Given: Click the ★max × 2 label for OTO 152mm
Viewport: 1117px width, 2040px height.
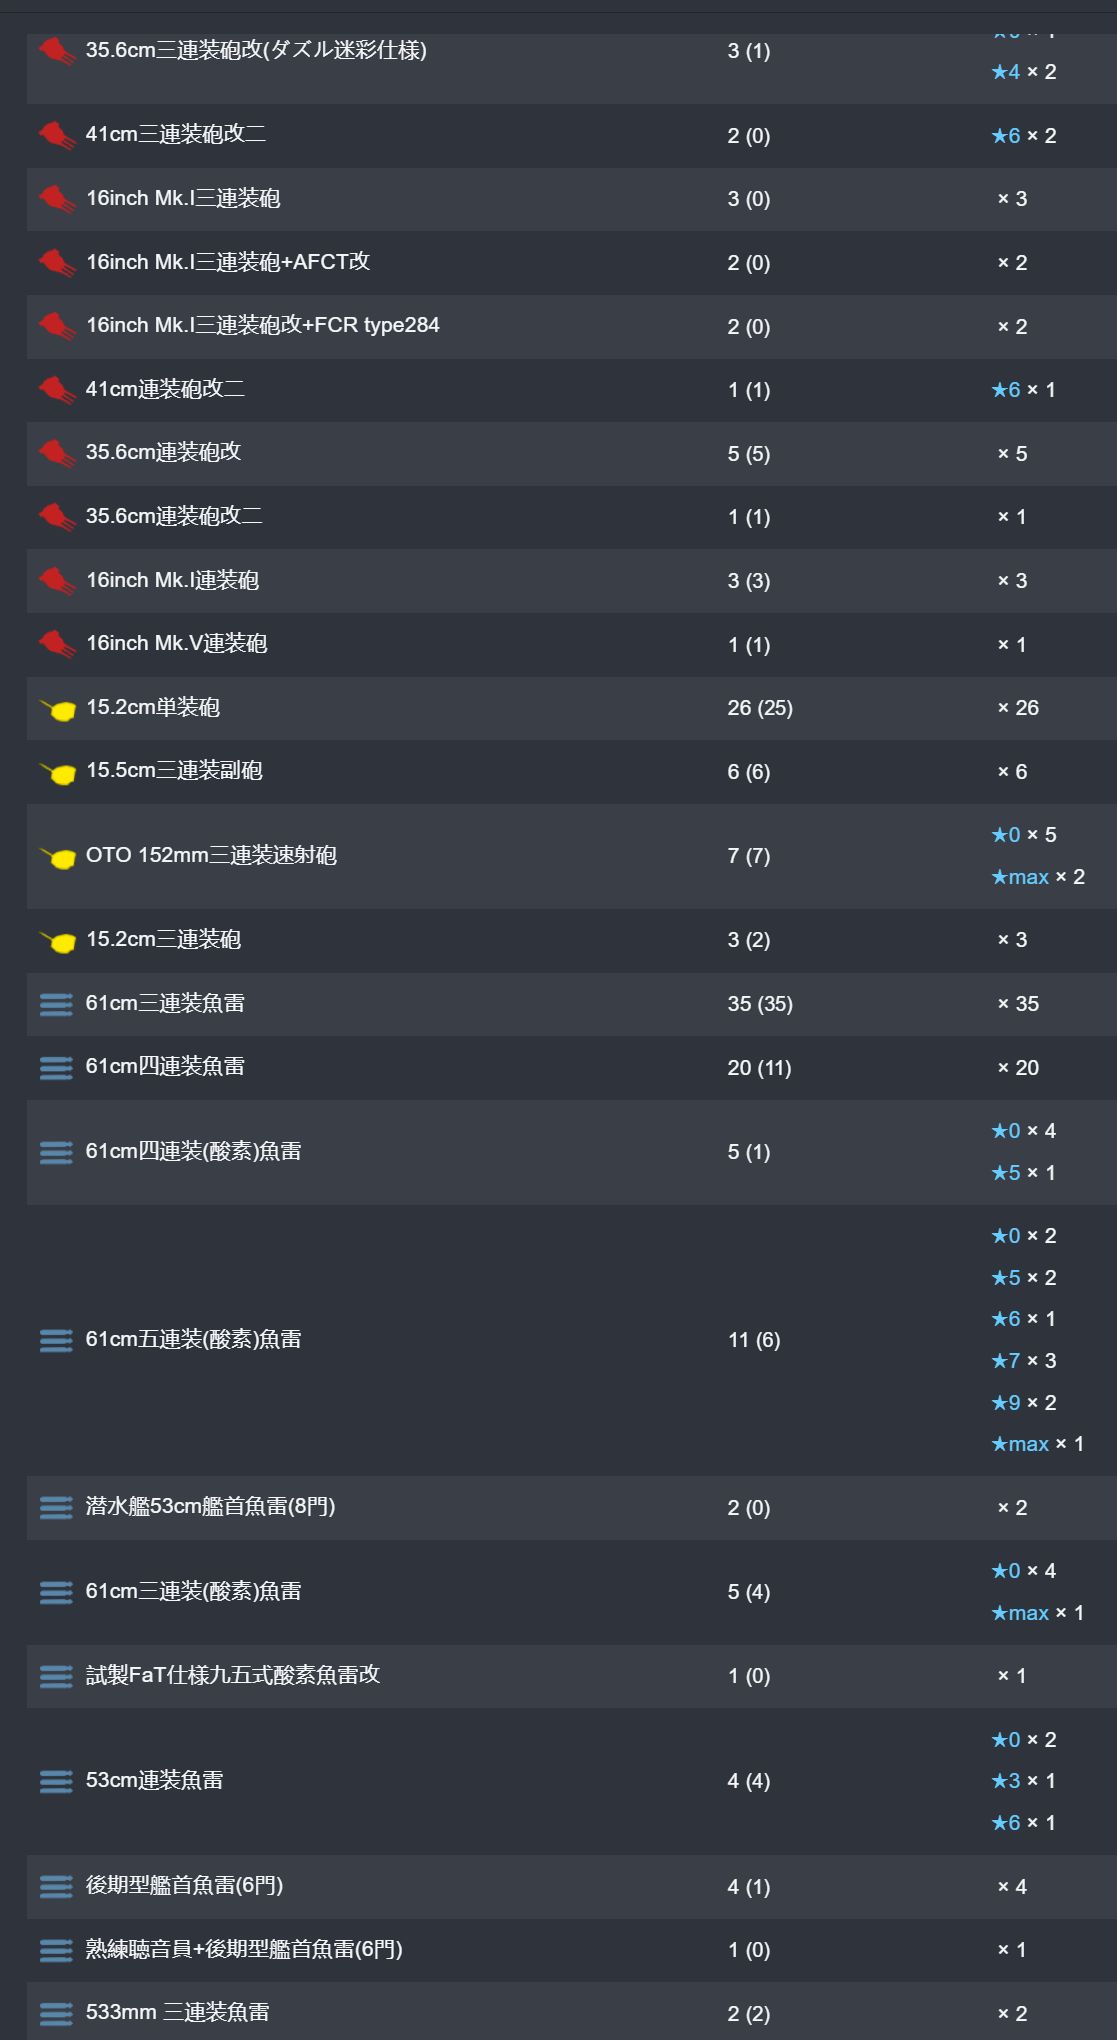Looking at the screenshot, I should 1037,877.
